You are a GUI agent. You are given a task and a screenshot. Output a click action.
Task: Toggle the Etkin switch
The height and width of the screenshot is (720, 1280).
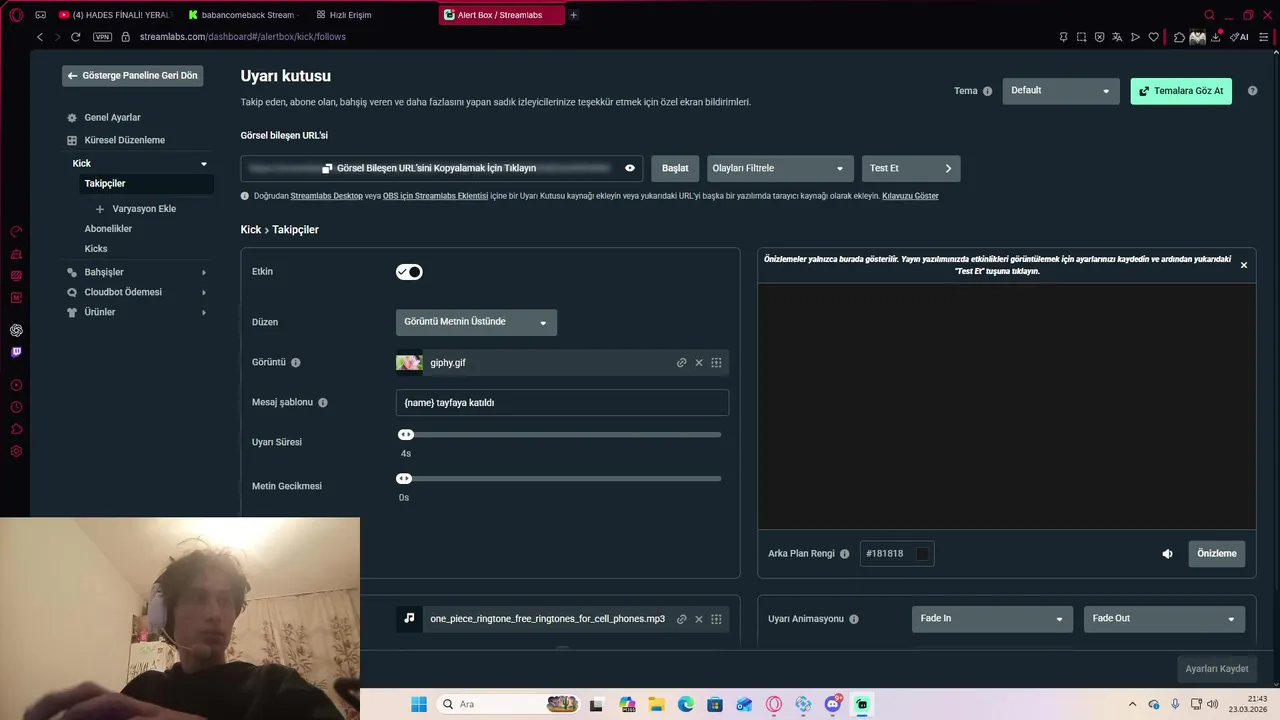click(409, 272)
